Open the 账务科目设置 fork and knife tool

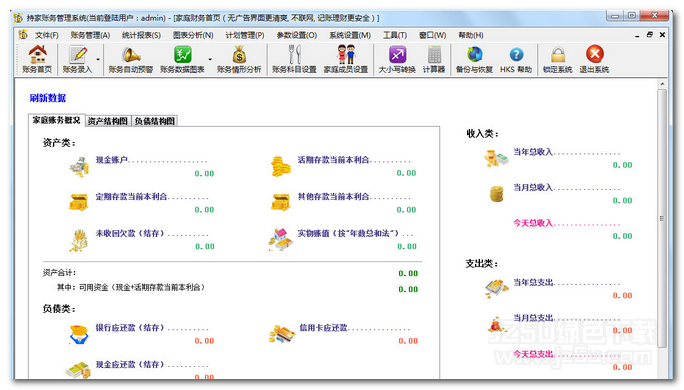pos(294,59)
